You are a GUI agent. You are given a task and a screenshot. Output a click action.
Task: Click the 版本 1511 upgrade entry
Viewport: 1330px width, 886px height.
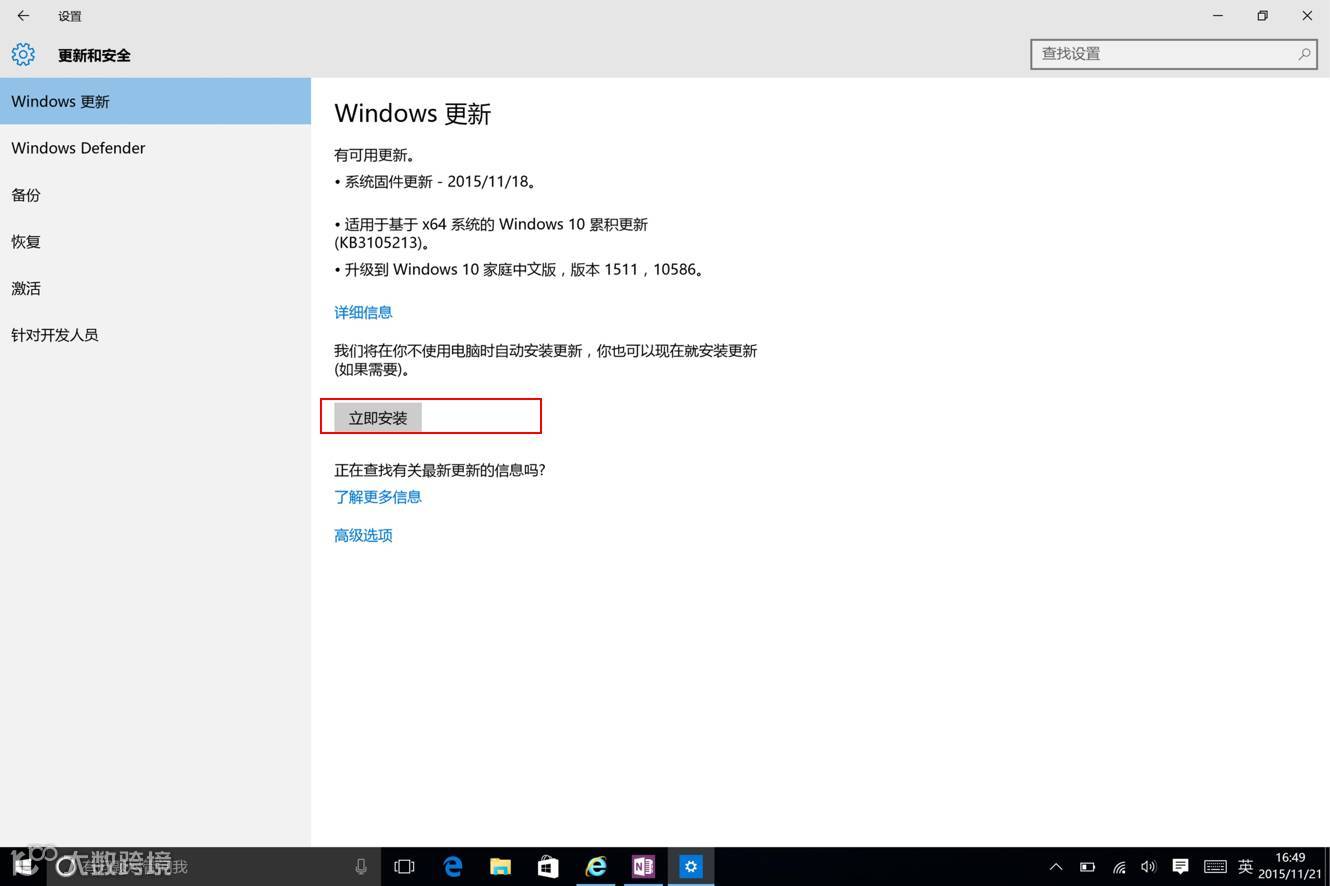click(520, 270)
